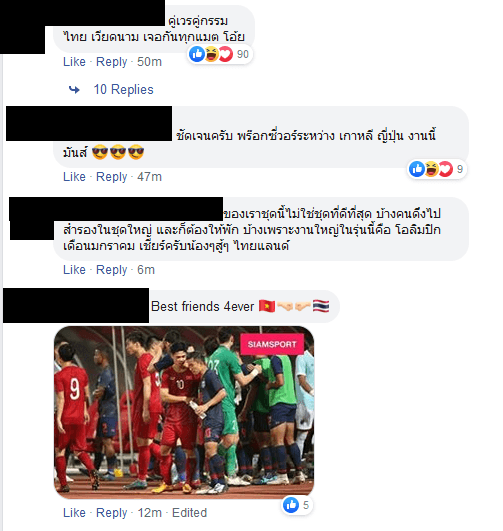This screenshot has width=503, height=531.
Task: Click the thumbs-up reaction icon showing 90 reactions
Action: 197,54
